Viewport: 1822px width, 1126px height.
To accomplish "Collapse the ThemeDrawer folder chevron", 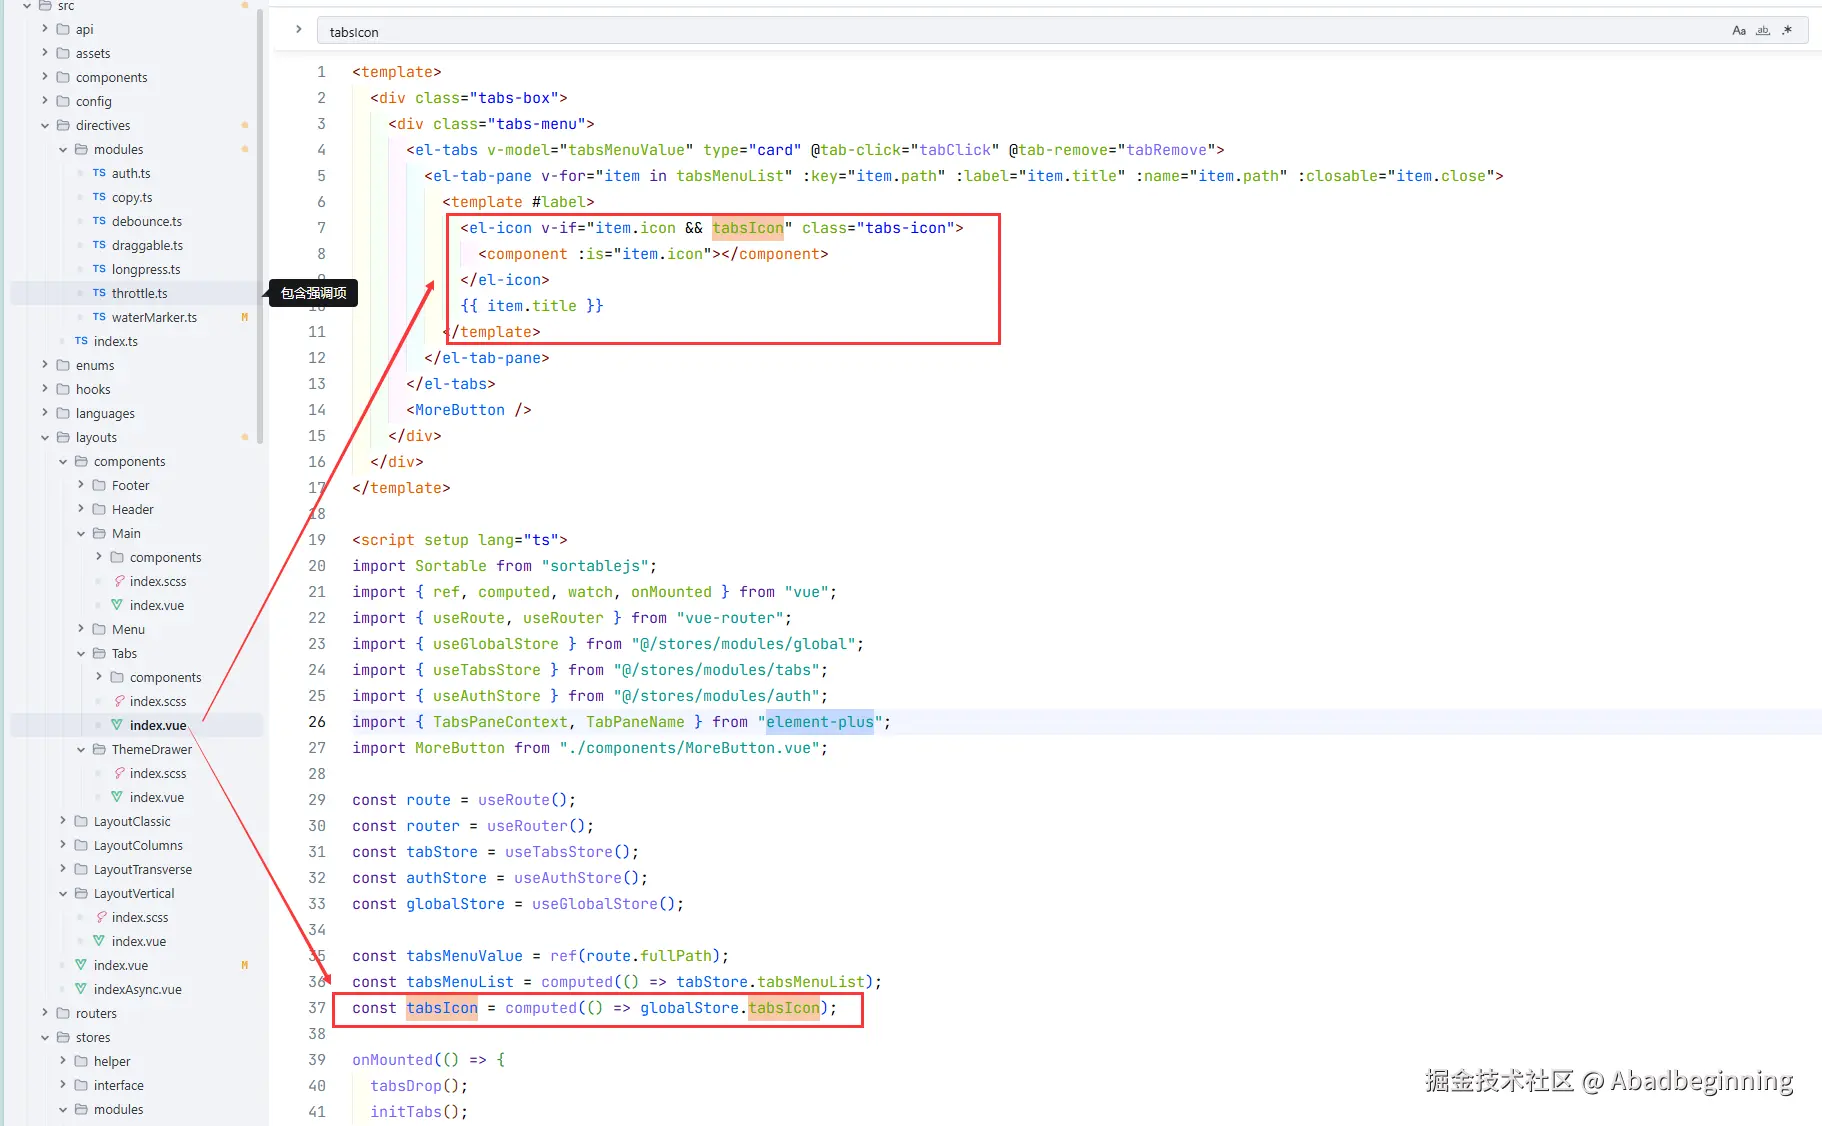I will pyautogui.click(x=81, y=749).
